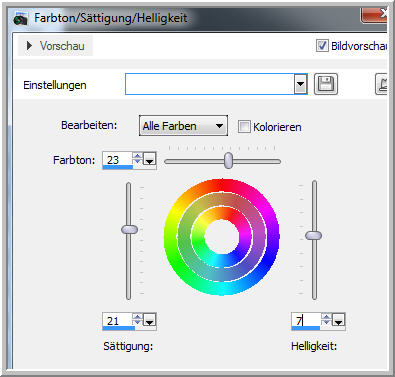Viewport: 395px width, 377px height.
Task: Disable the Bildvorschau checkbox
Action: coord(322,46)
